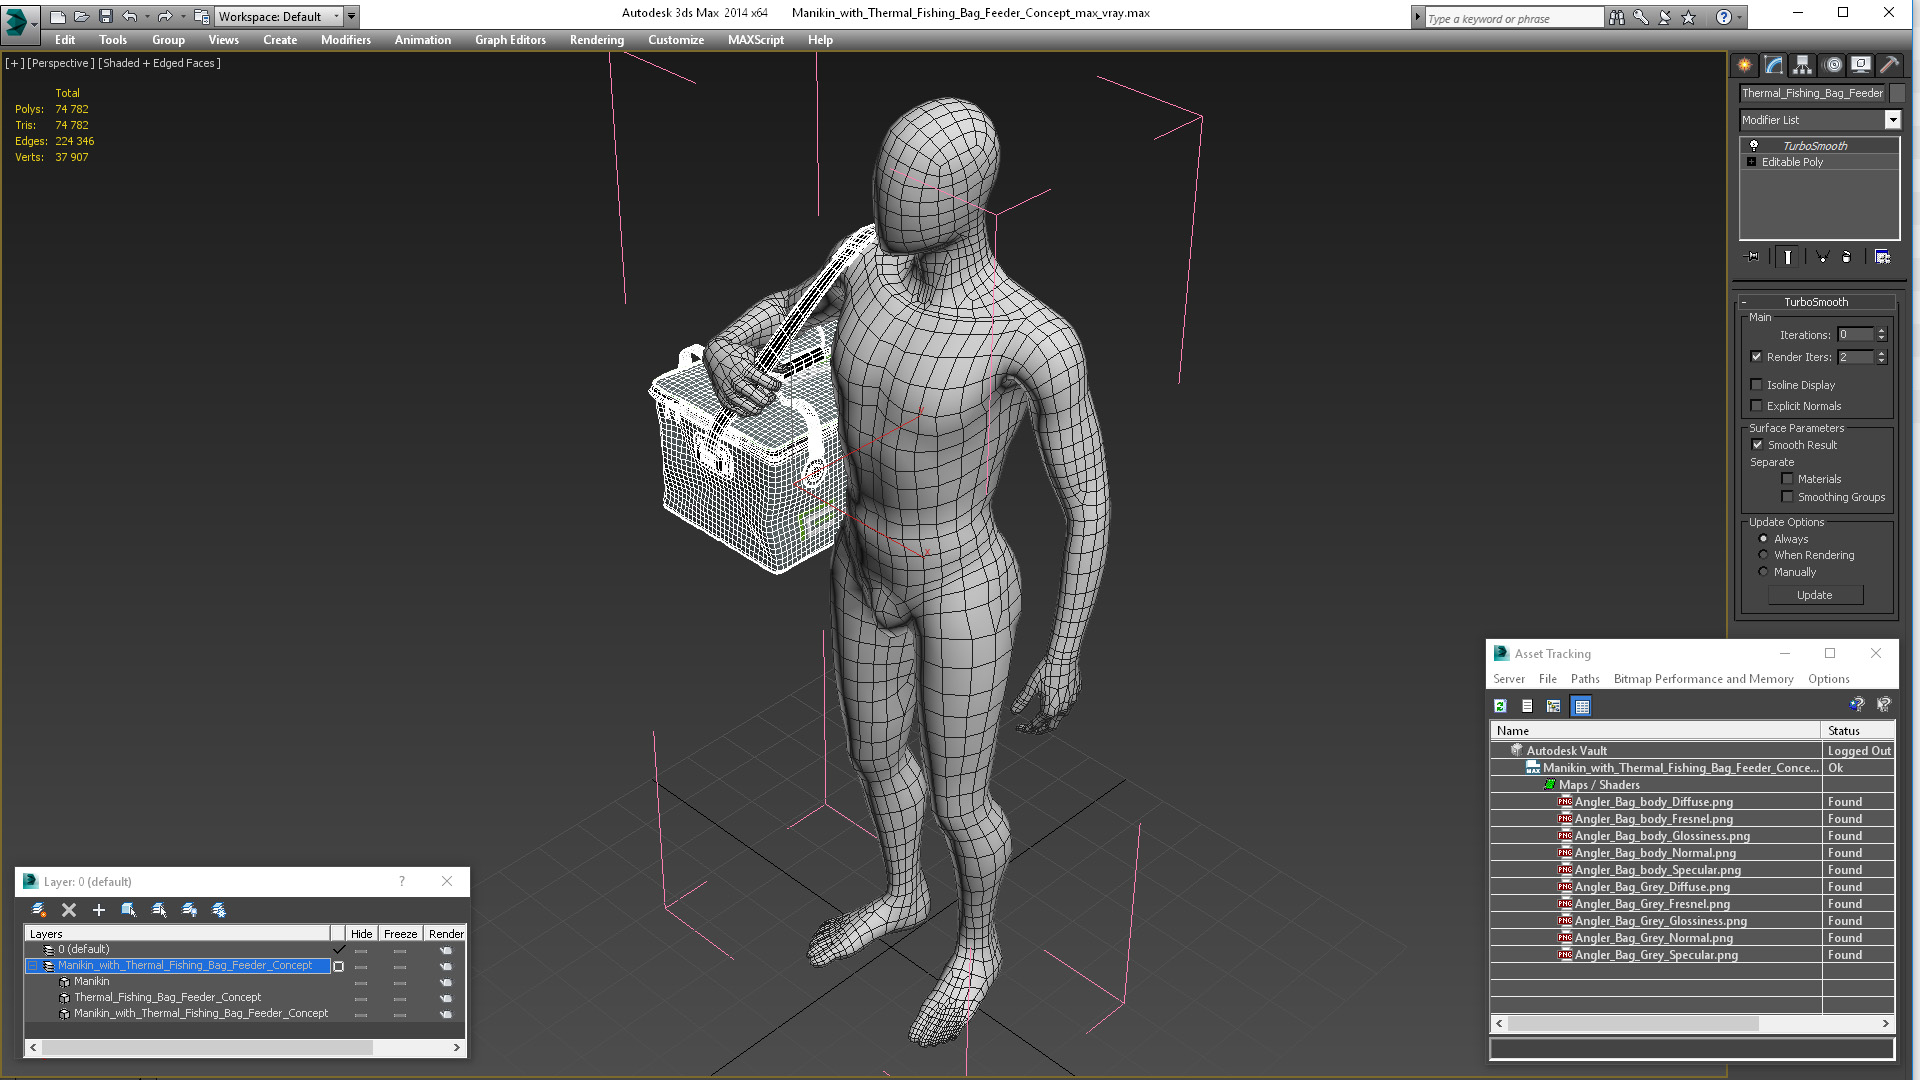Open the Rendering menu

click(597, 40)
